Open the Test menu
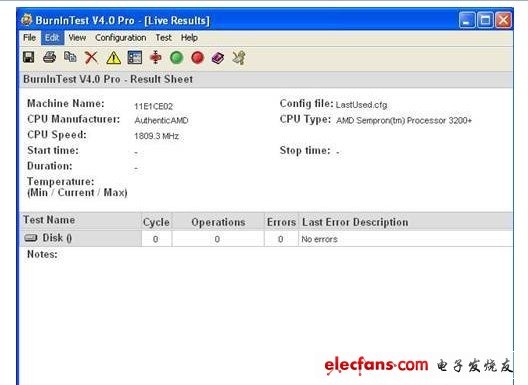The height and width of the screenshot is (385, 528). click(x=164, y=37)
